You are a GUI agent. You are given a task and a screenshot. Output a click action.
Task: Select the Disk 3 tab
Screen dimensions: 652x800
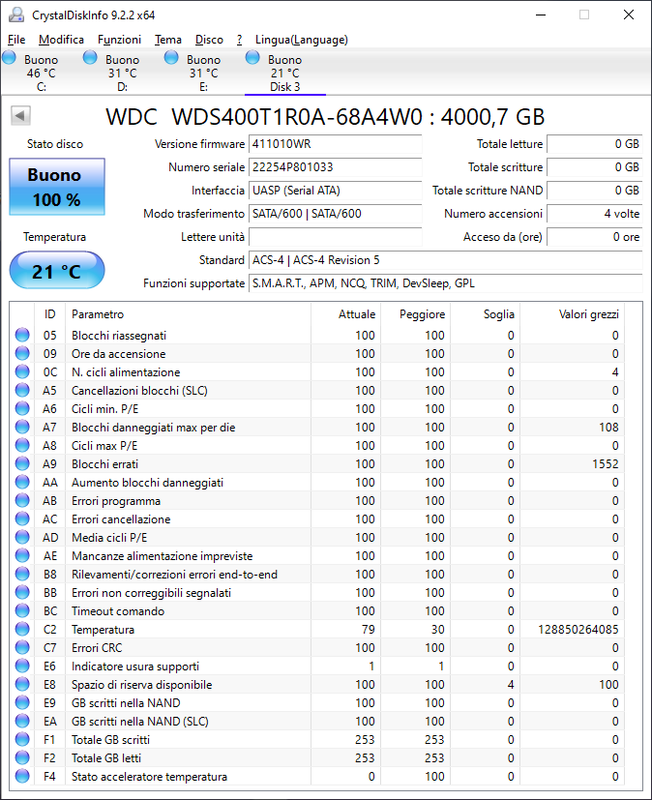click(x=285, y=72)
